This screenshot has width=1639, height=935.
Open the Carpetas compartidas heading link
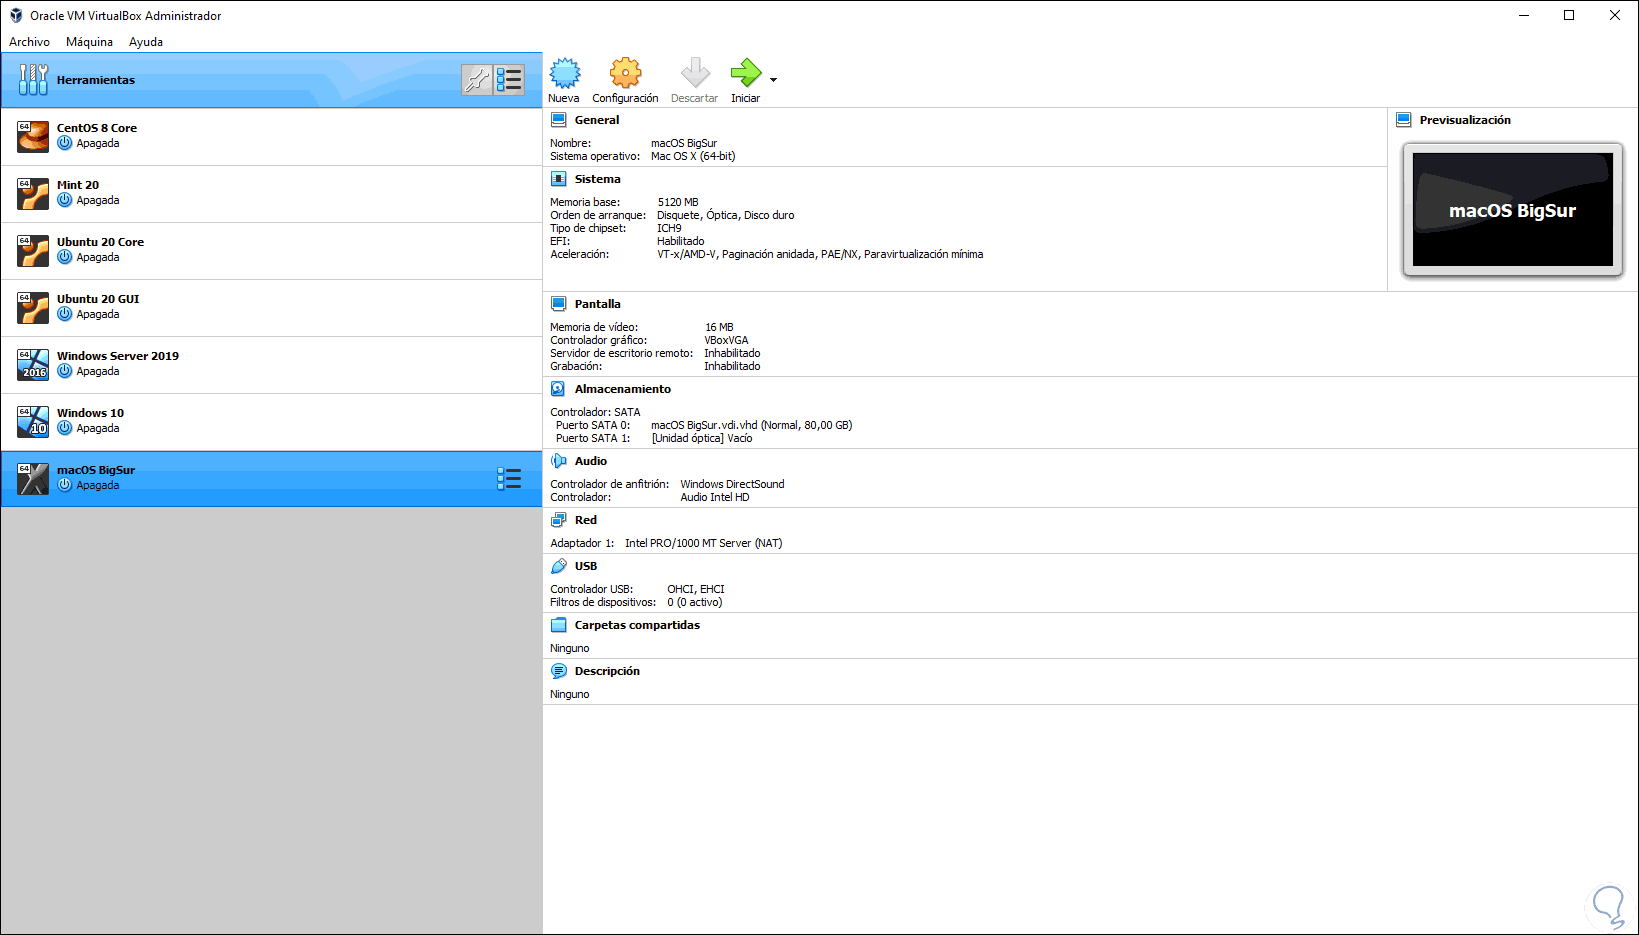(637, 625)
